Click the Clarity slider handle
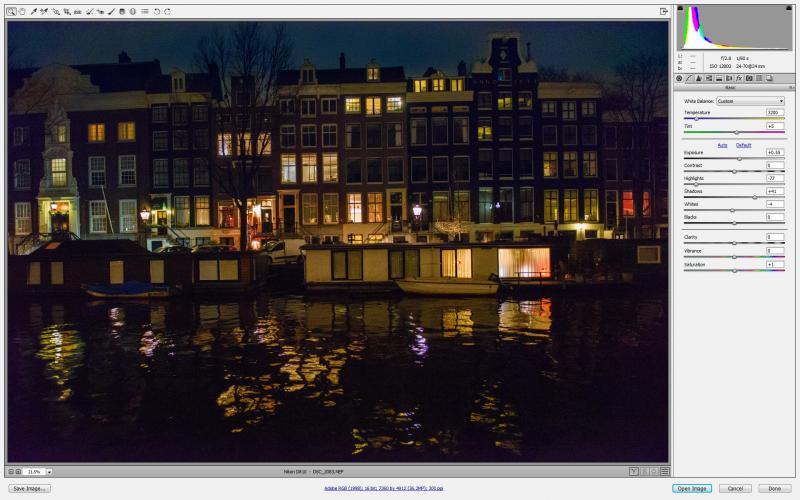Viewport: 800px width, 500px height. point(734,243)
